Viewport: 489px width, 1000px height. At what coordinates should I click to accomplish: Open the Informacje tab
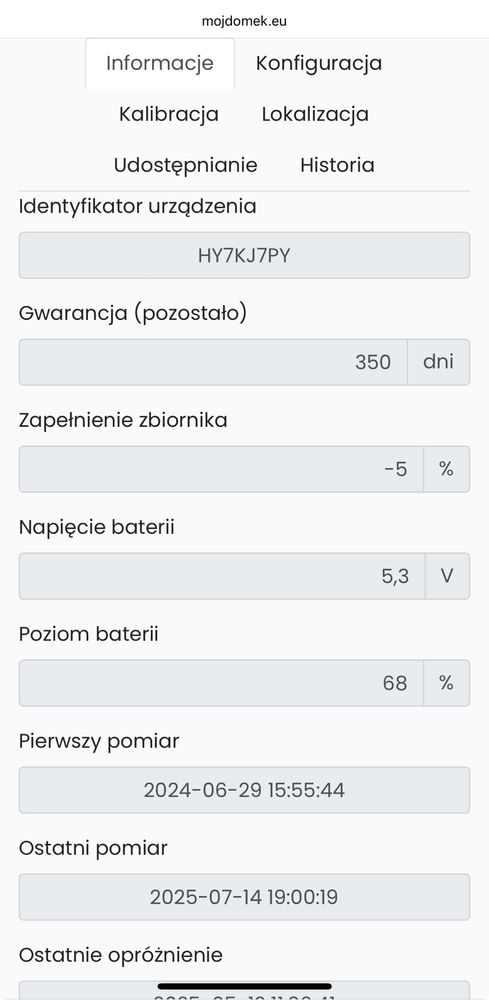(159, 64)
